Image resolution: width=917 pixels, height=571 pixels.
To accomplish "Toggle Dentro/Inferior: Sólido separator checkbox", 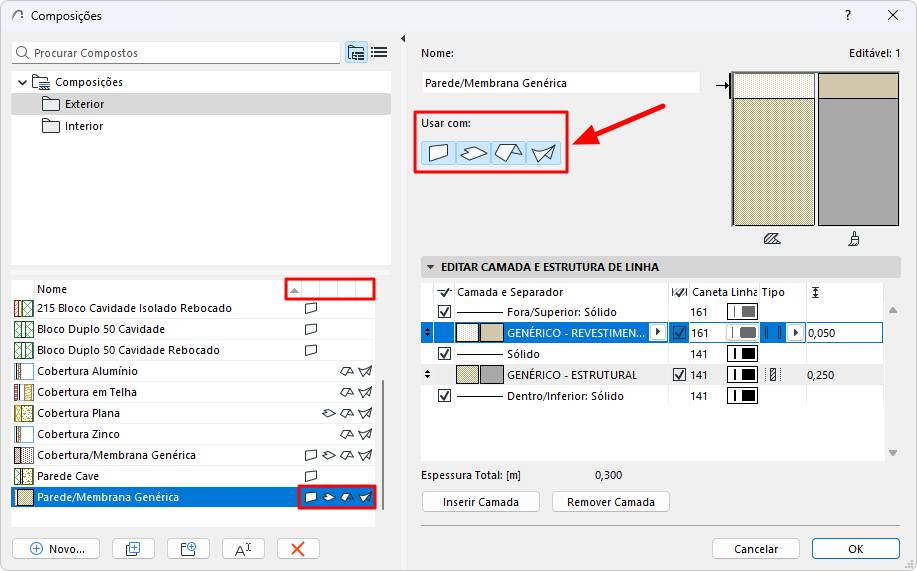I will coord(444,396).
